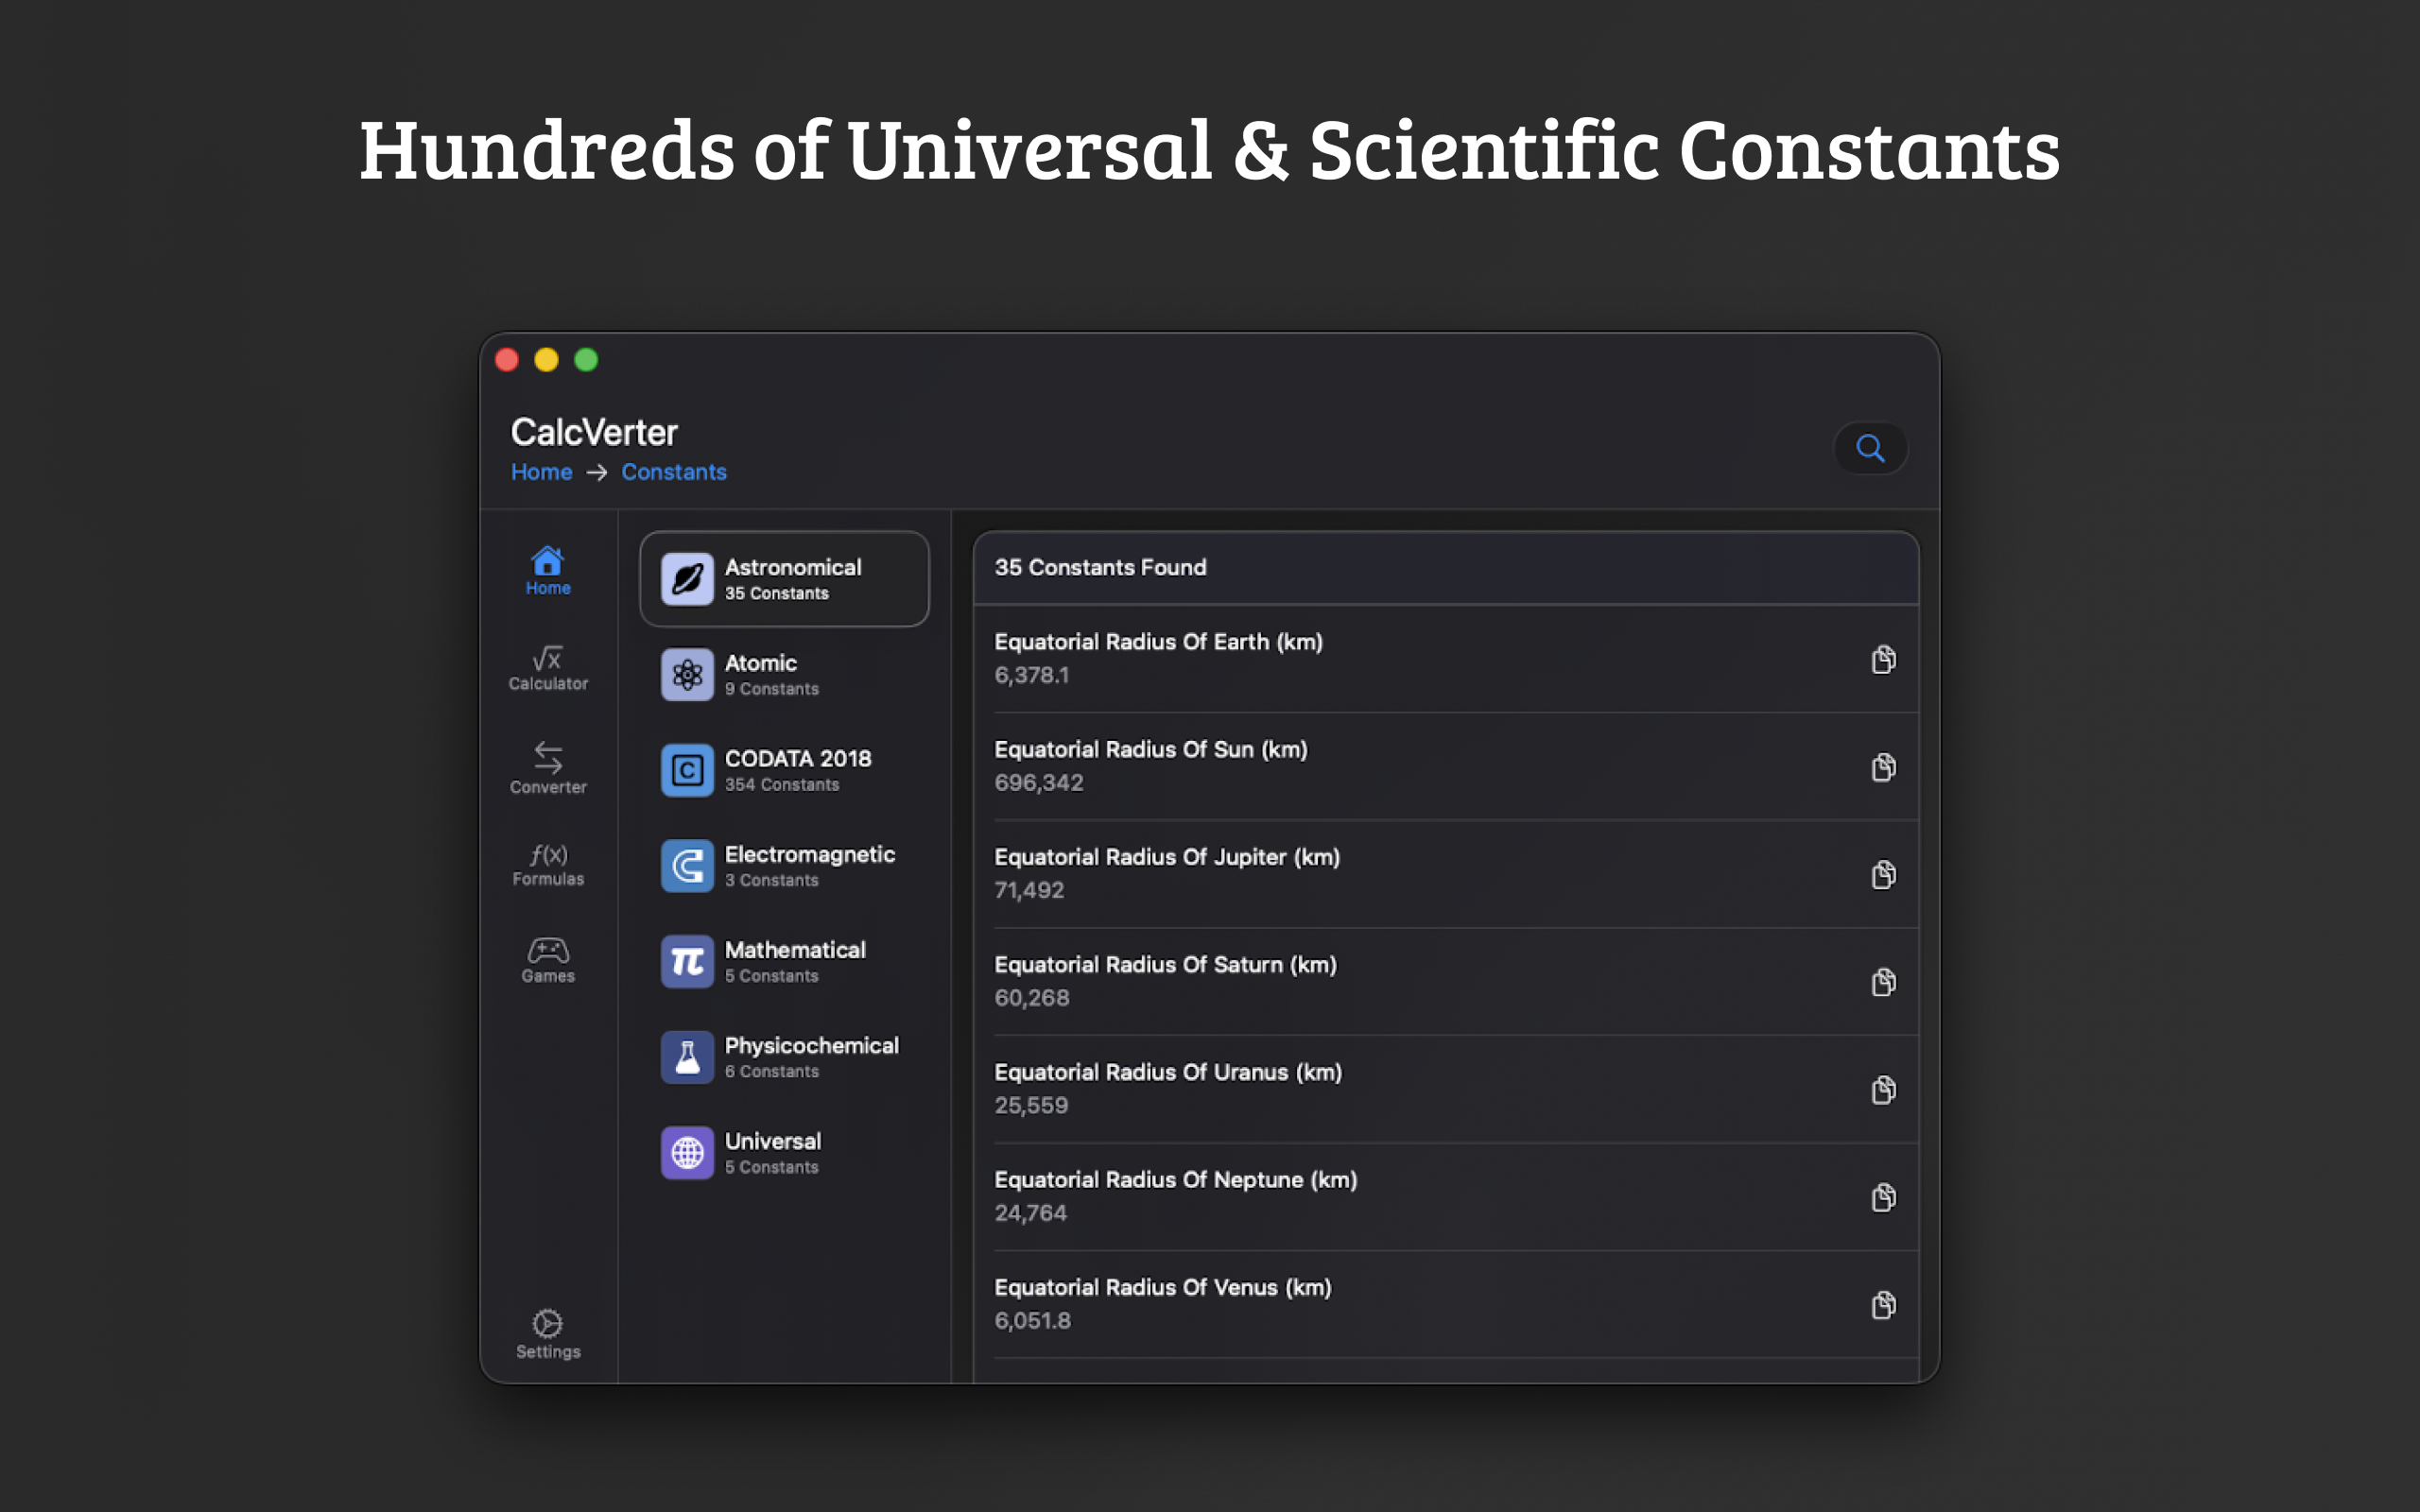Click the Atomic category icon

687,675
